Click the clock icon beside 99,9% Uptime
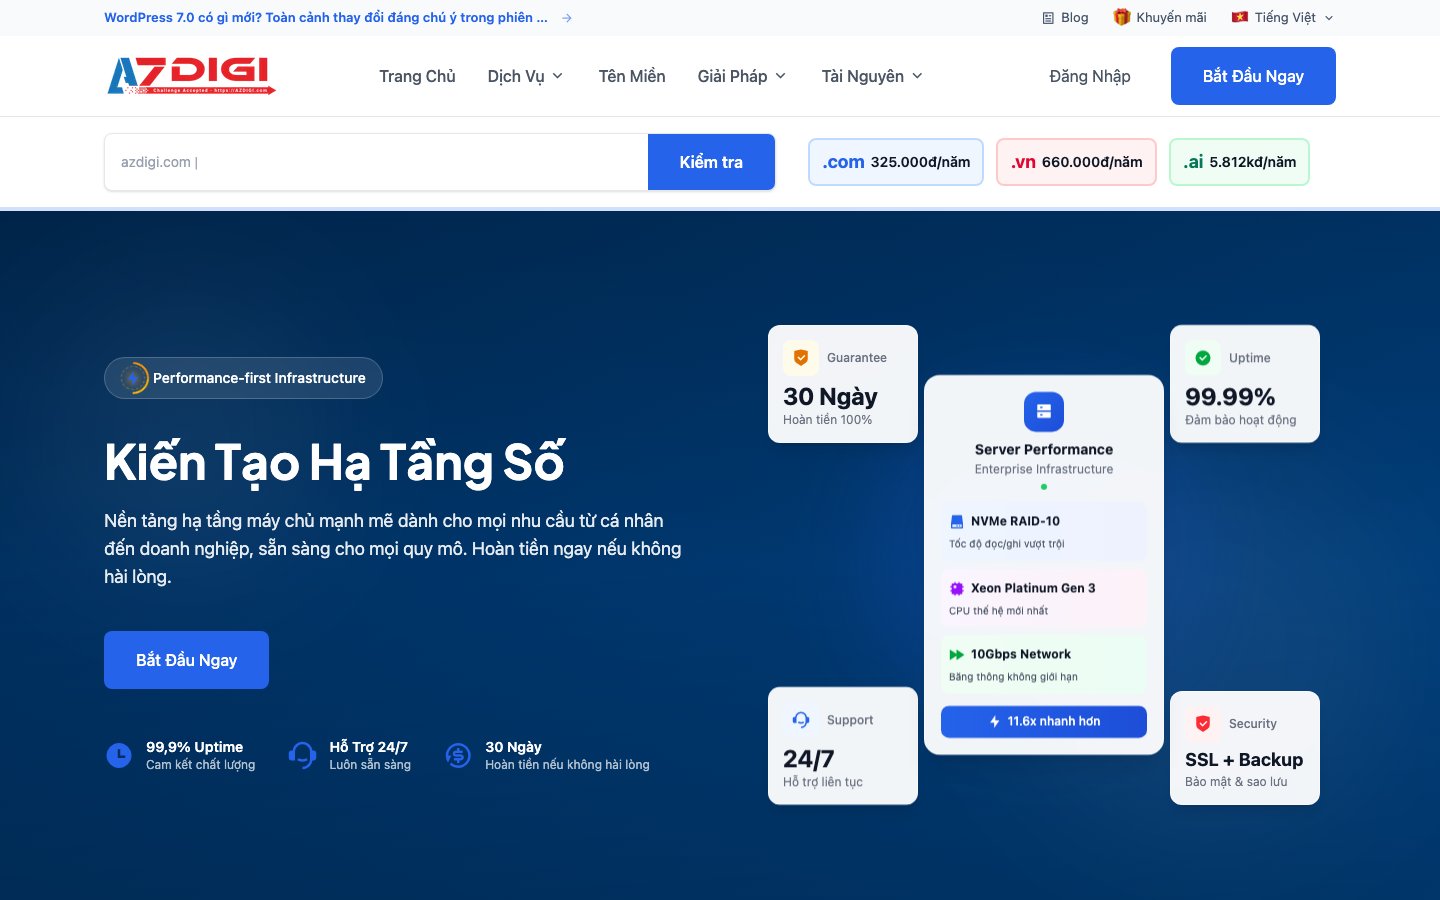 coord(119,755)
